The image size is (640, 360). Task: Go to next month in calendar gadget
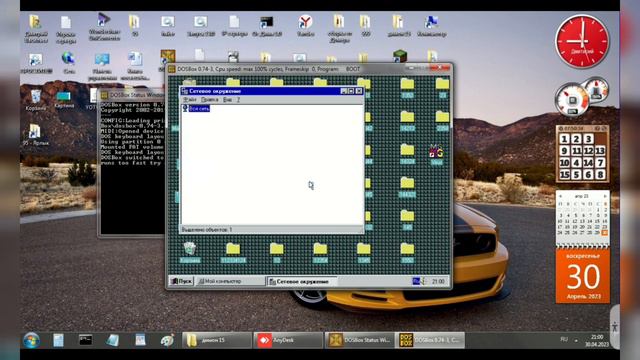604,196
